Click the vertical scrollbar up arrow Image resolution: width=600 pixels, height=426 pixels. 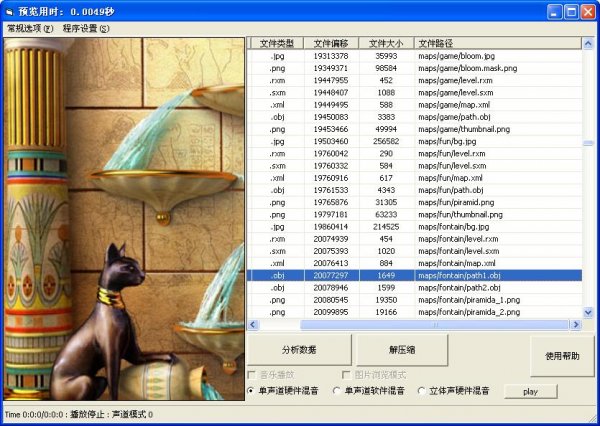(x=587, y=43)
